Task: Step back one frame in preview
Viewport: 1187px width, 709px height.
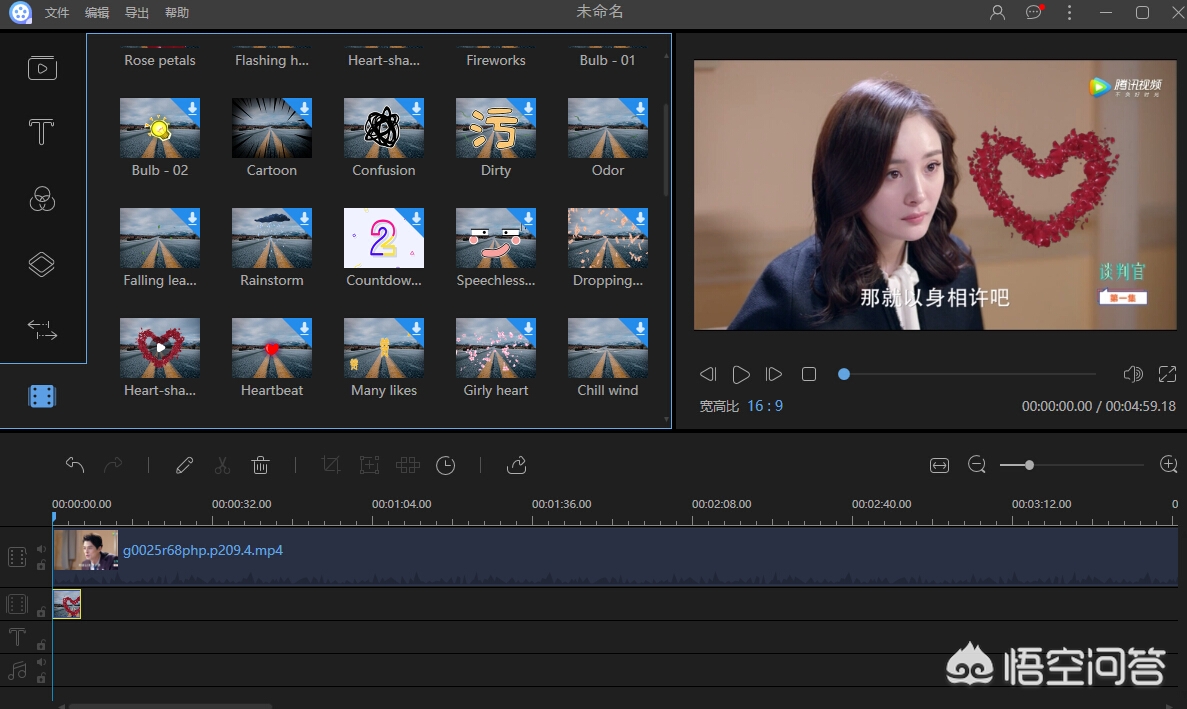Action: tap(708, 374)
